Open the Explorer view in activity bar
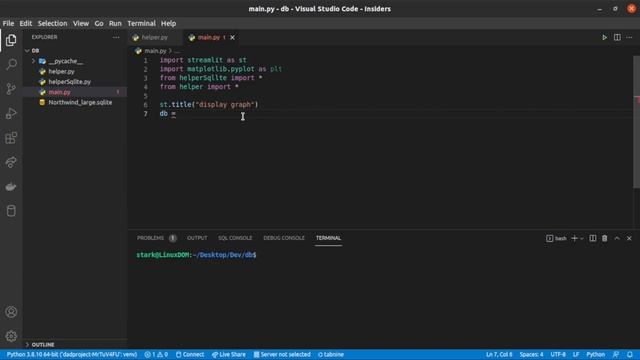The image size is (640, 360). point(11,40)
